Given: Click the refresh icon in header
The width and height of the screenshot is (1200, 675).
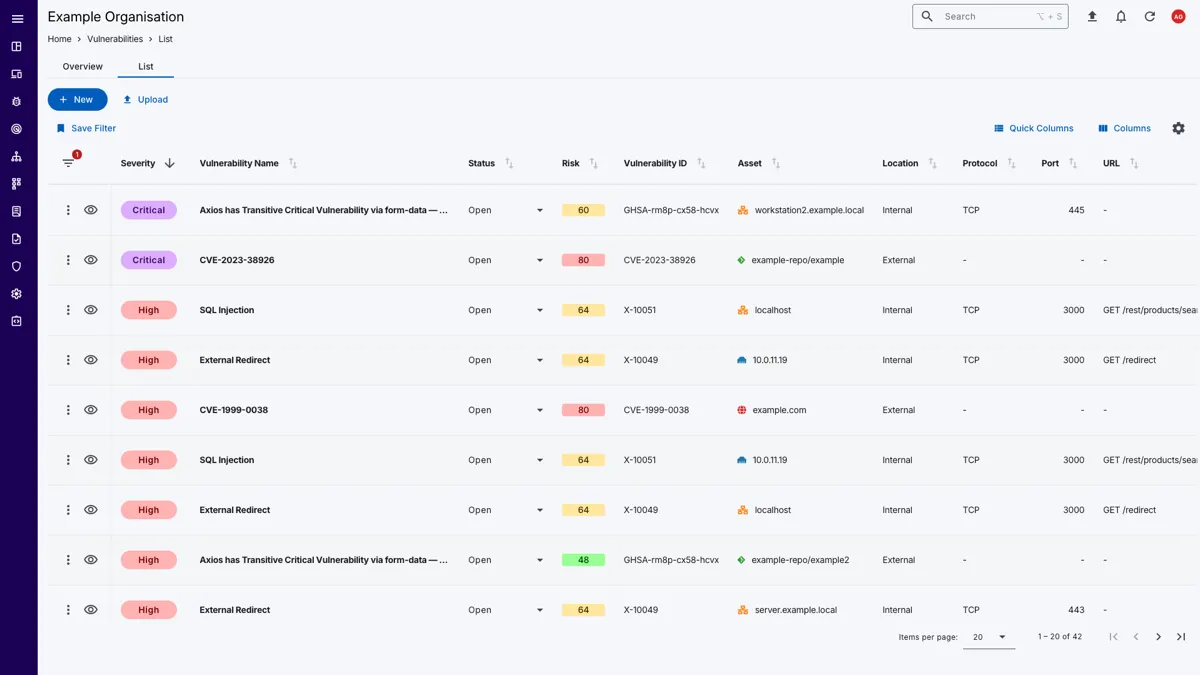Looking at the screenshot, I should point(1150,17).
